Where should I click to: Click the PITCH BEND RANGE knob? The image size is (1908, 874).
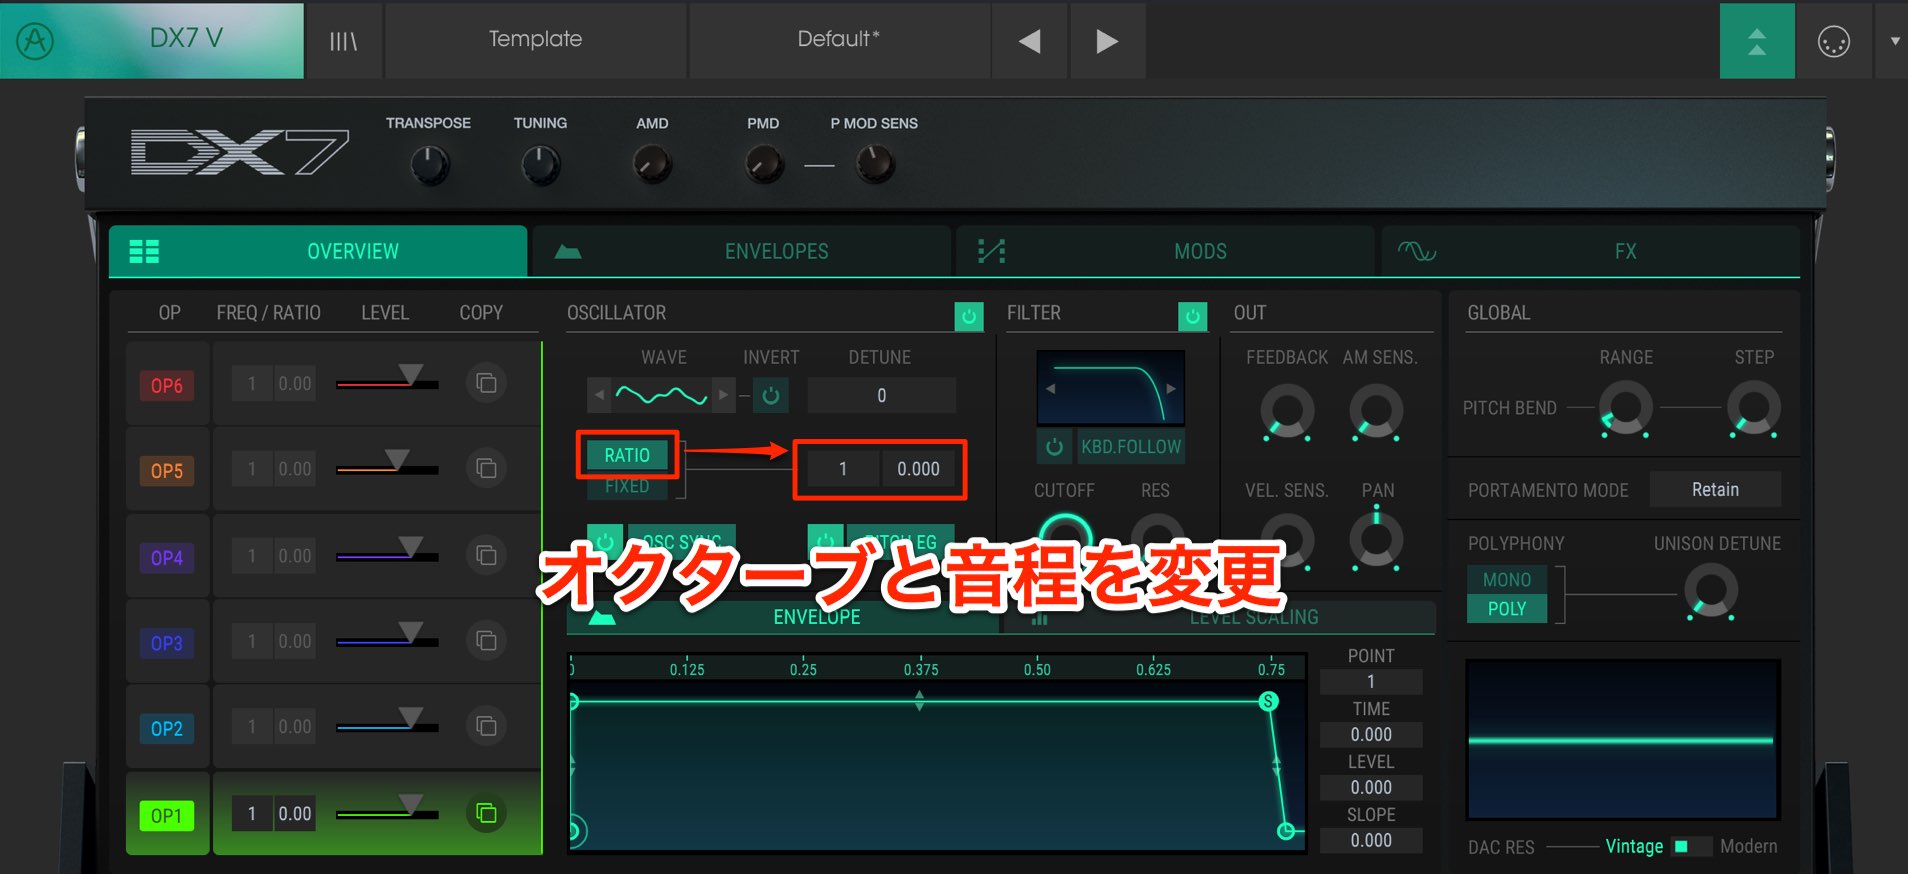tap(1625, 409)
